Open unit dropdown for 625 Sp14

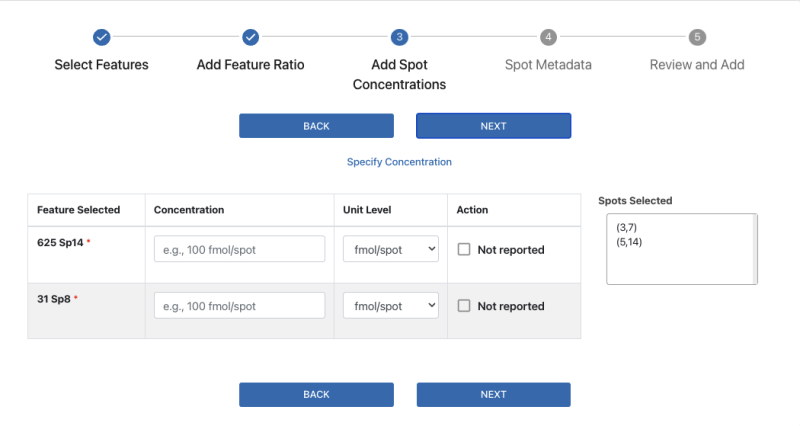(390, 250)
